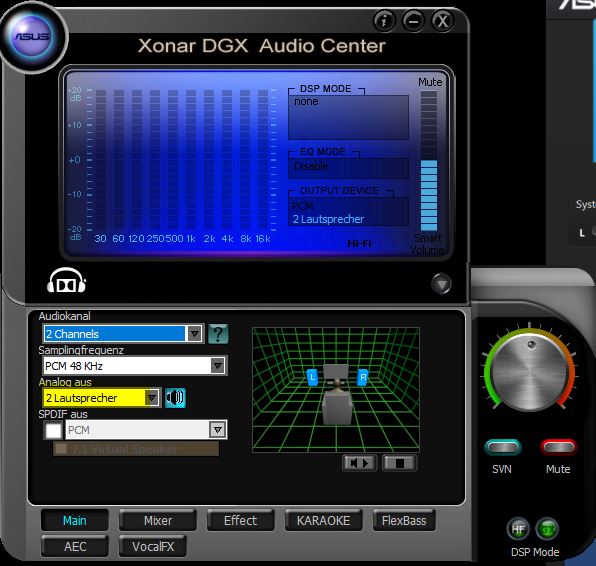Close the Xonar DGX Audio Center

point(442,21)
